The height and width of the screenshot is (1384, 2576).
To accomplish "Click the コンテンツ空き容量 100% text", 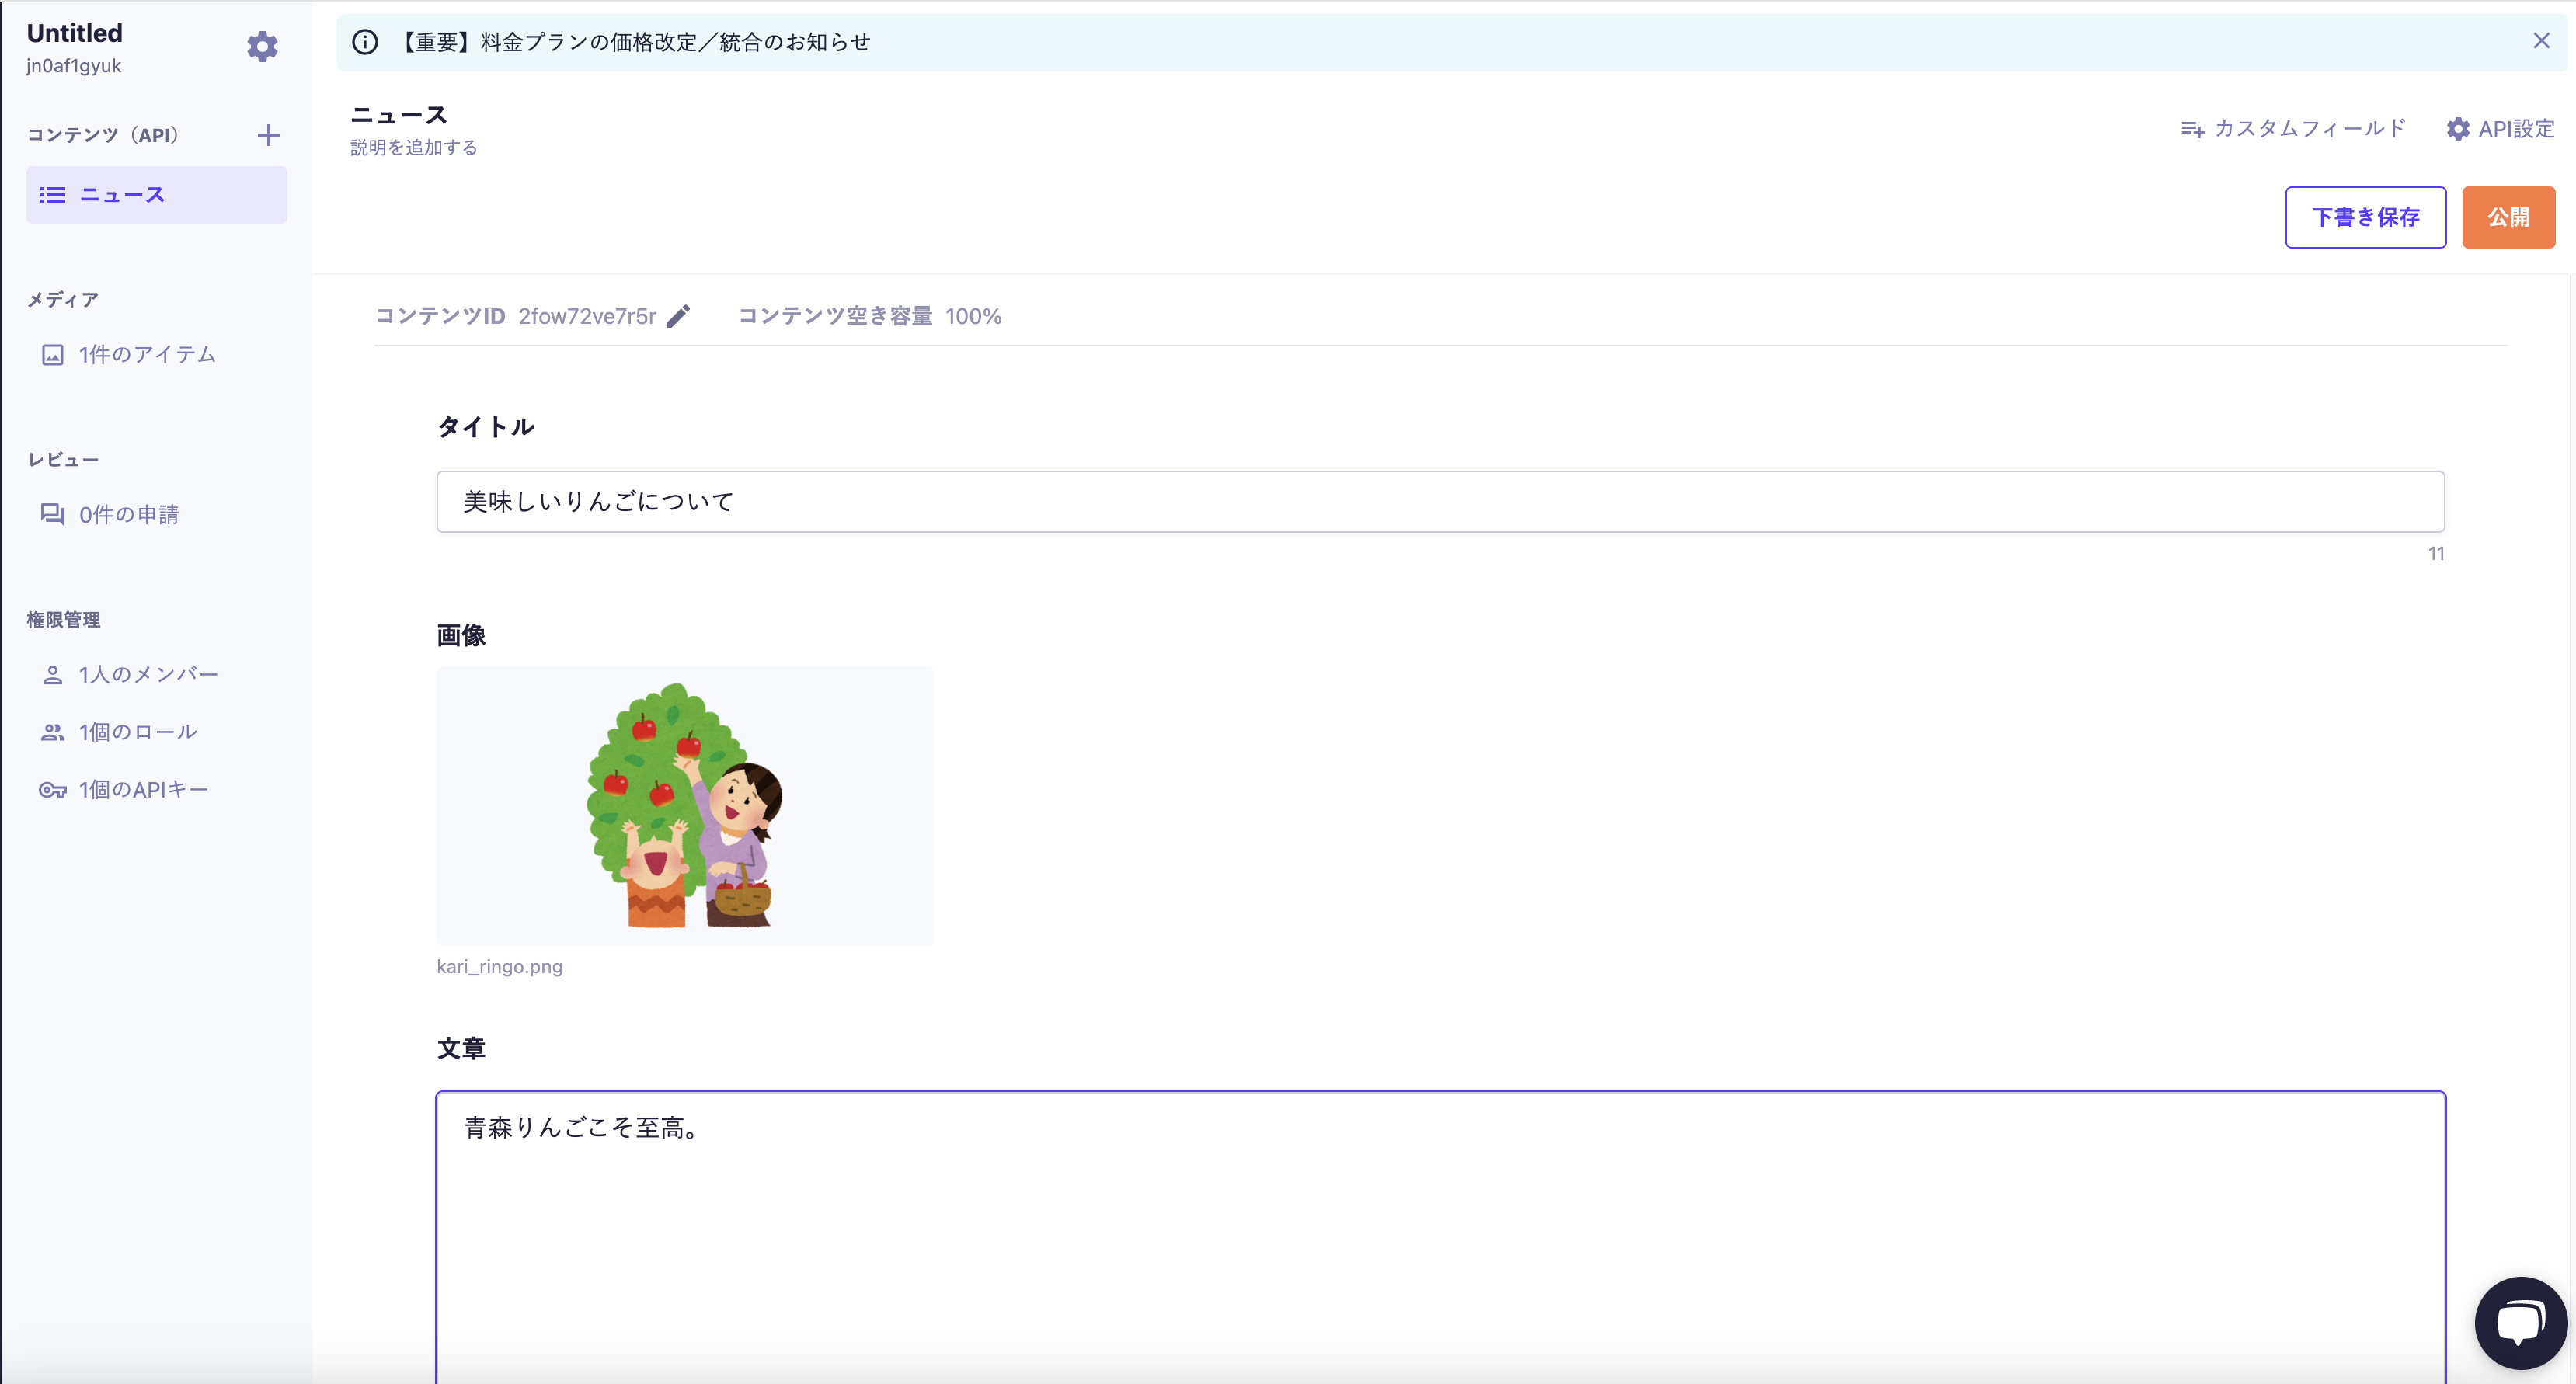I will coord(869,316).
